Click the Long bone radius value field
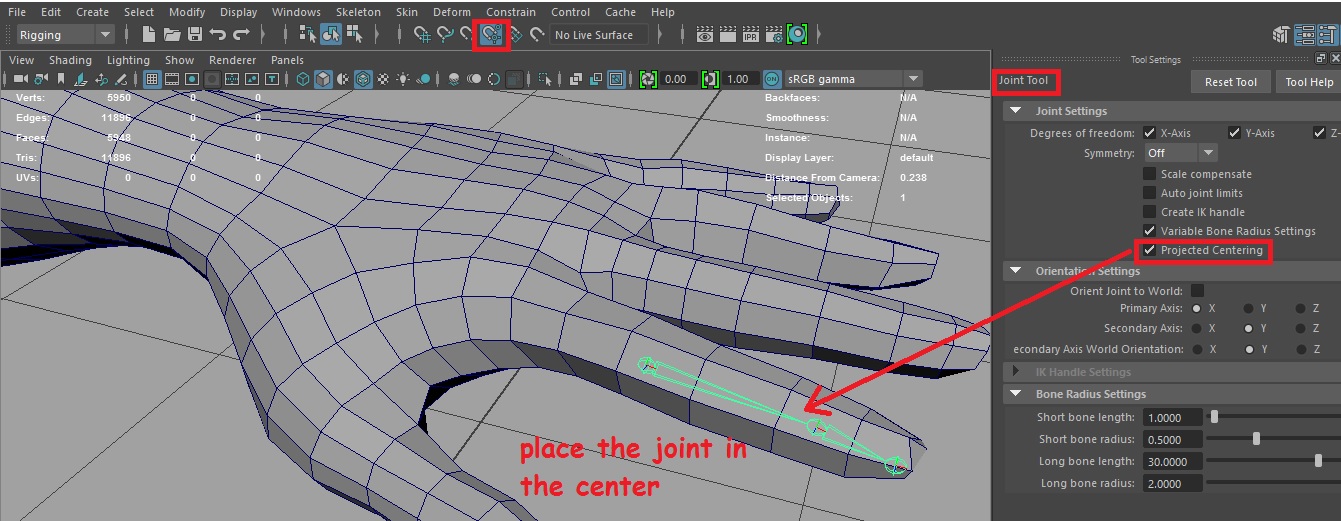 (1171, 483)
